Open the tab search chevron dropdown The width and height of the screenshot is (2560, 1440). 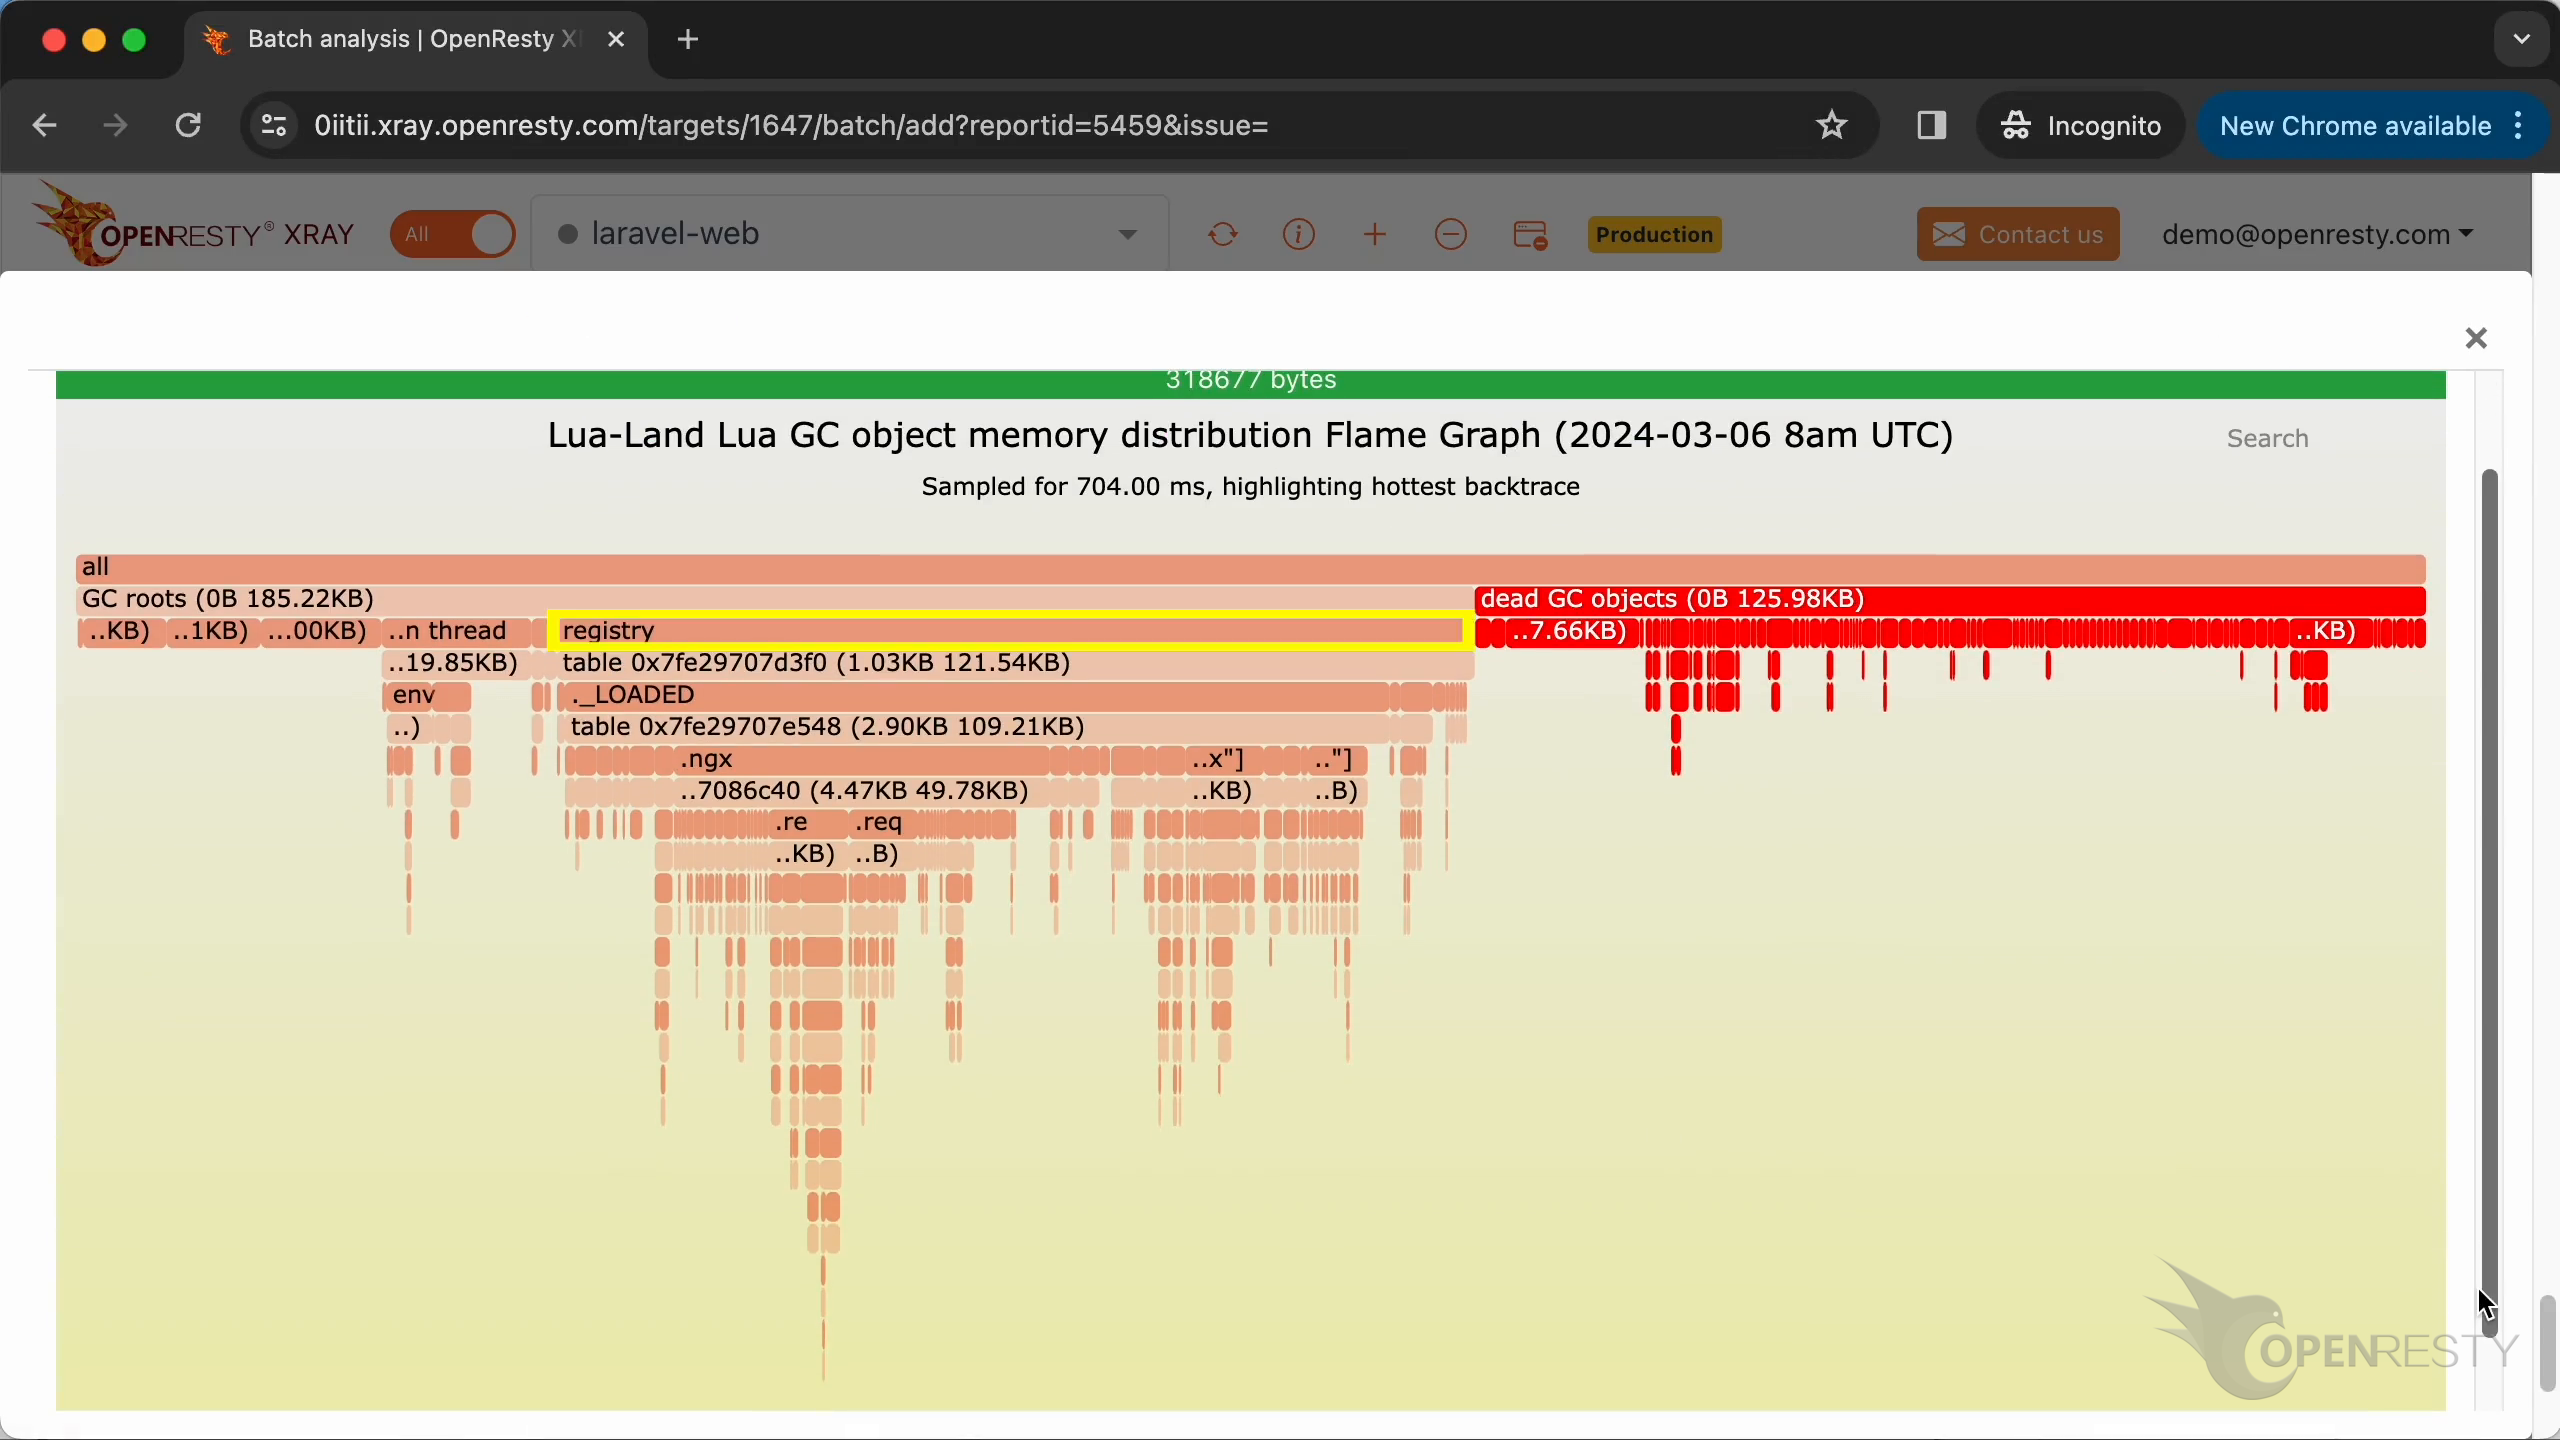click(x=2521, y=39)
